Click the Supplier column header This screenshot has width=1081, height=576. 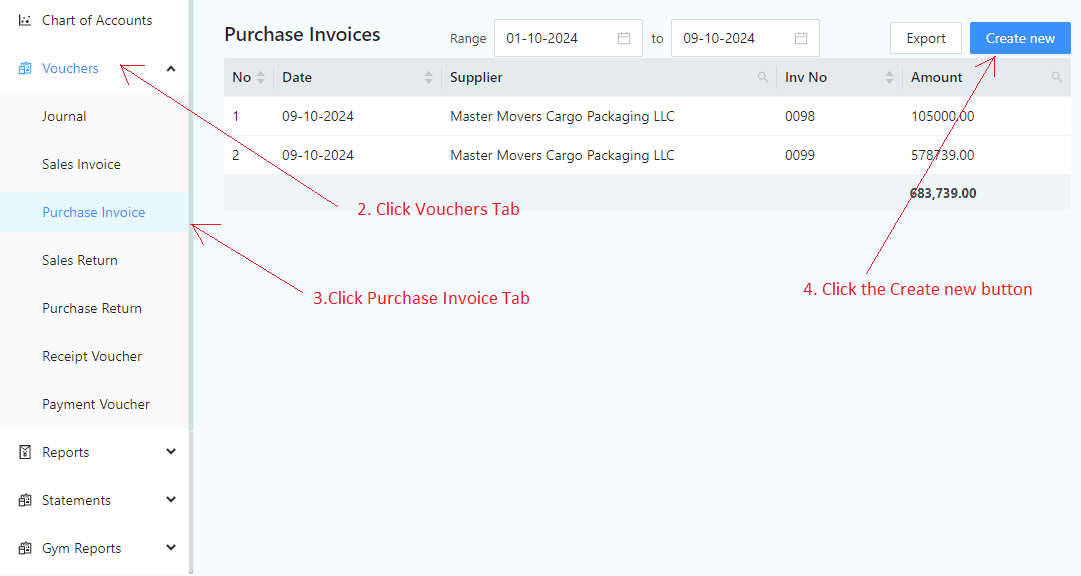(609, 77)
